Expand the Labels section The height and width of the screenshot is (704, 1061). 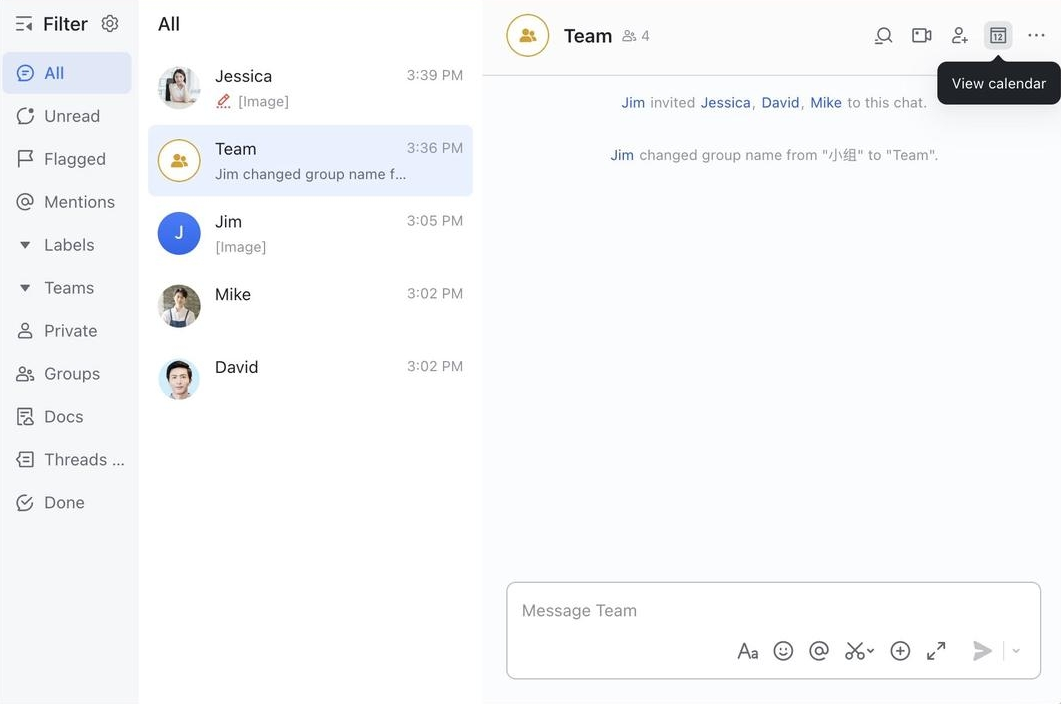24,244
